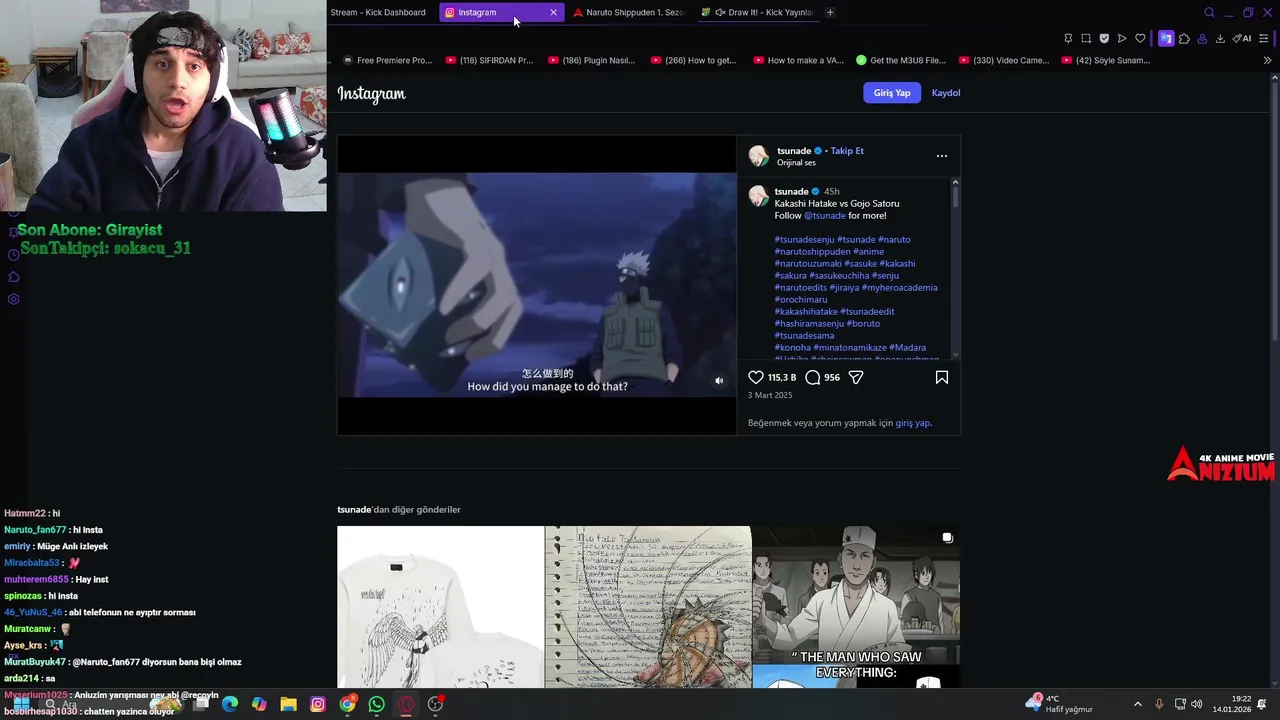Open the notification bell in taskbar
1280x720 pixels.
tap(1262, 704)
